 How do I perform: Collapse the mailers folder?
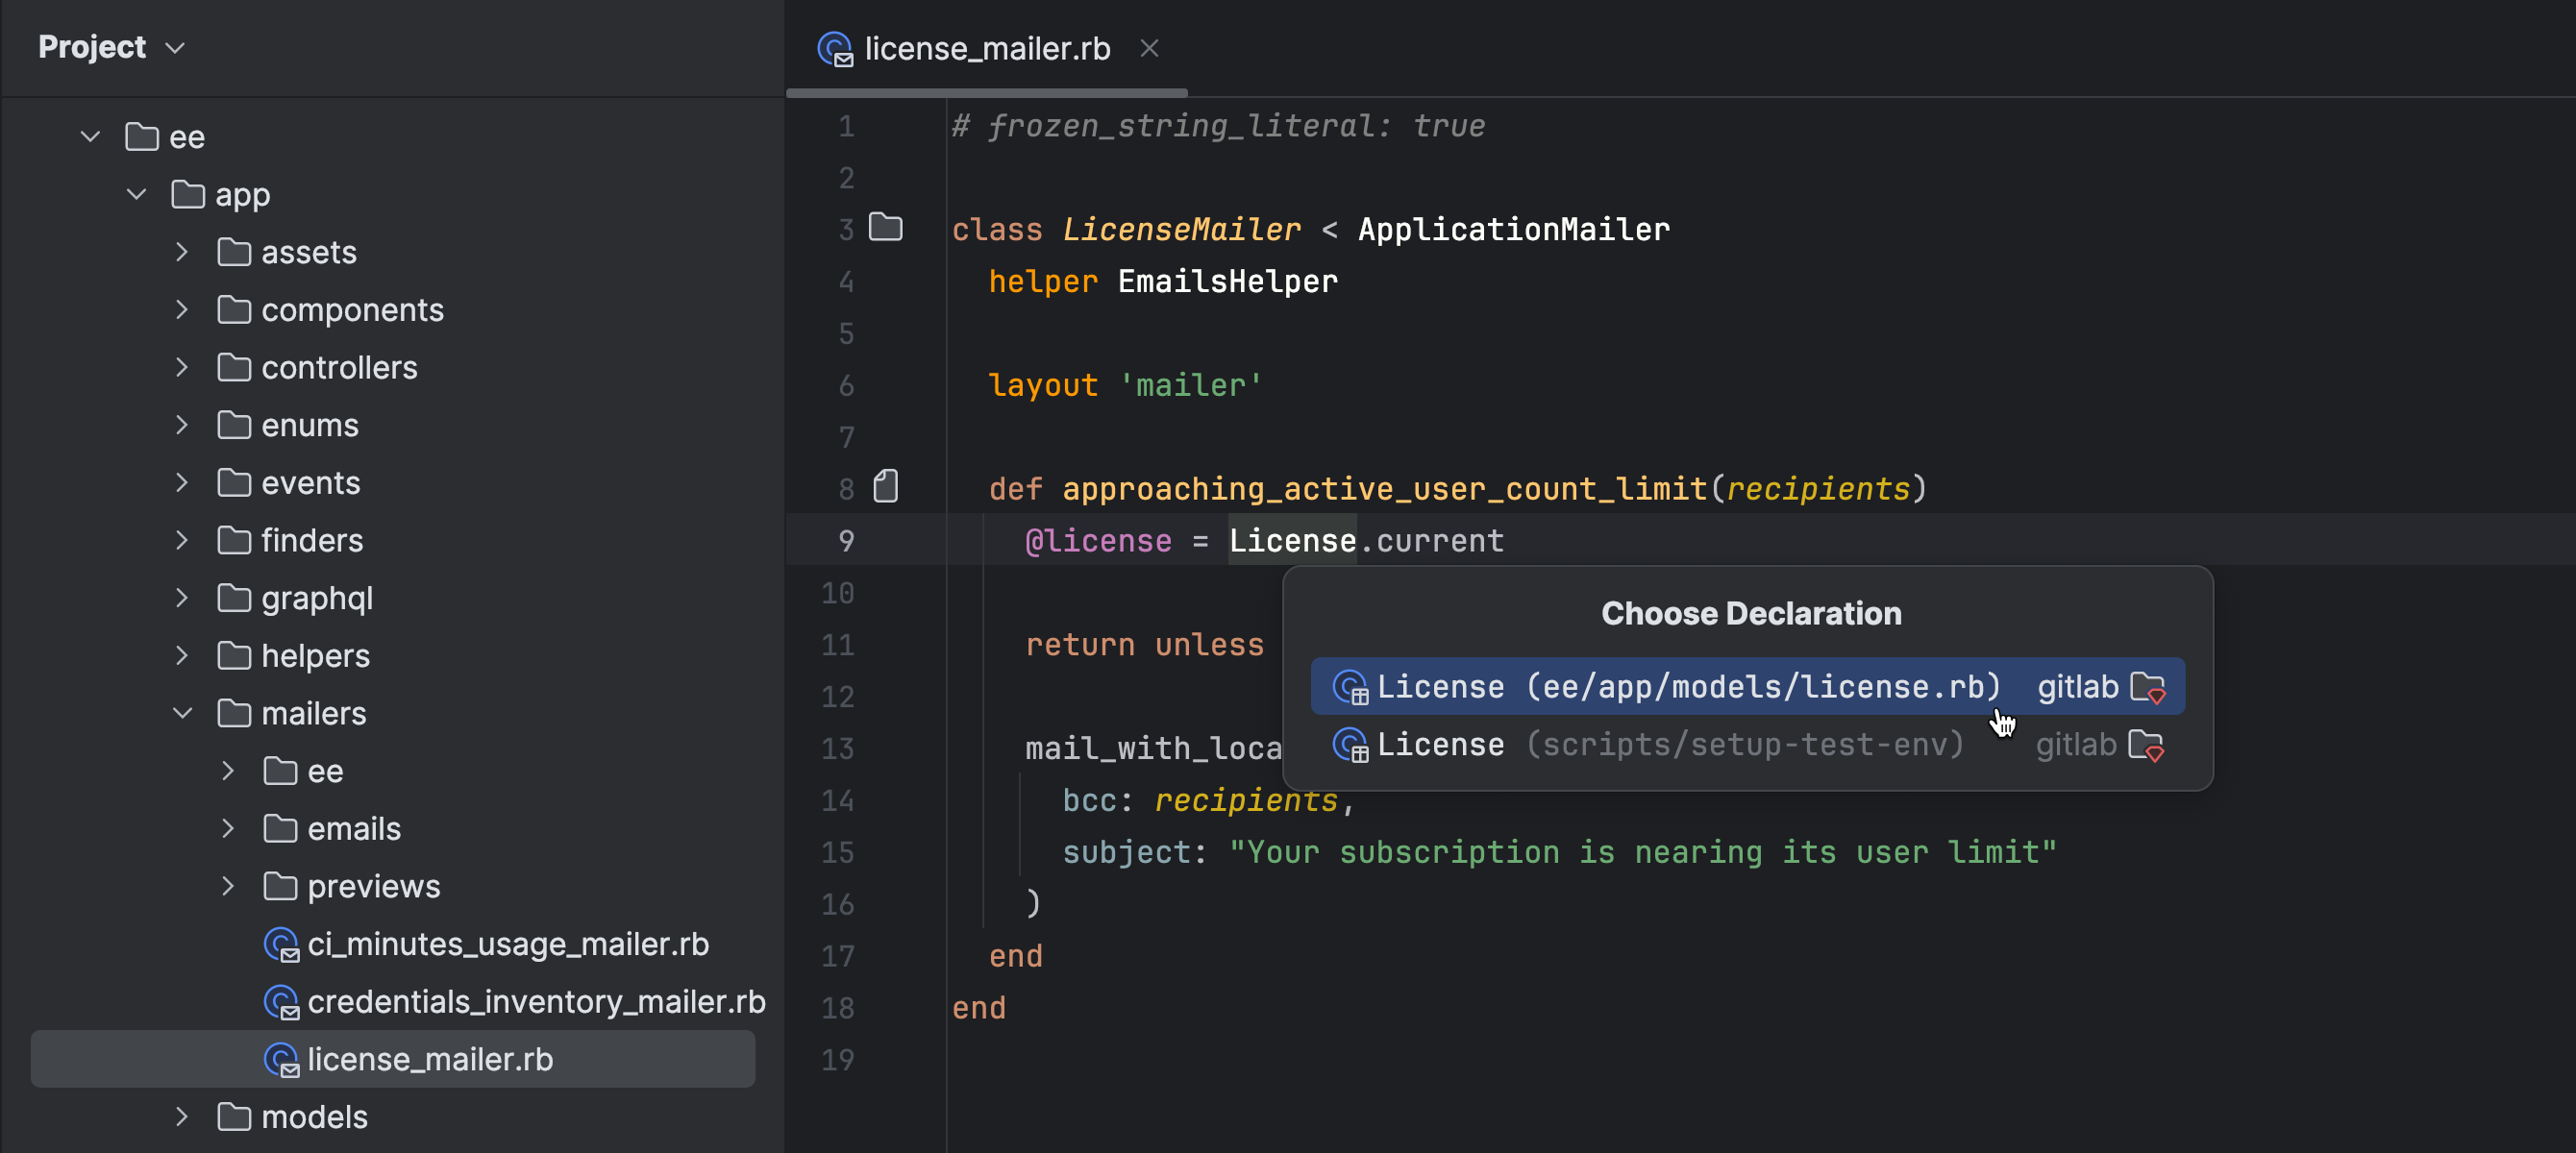(x=182, y=713)
